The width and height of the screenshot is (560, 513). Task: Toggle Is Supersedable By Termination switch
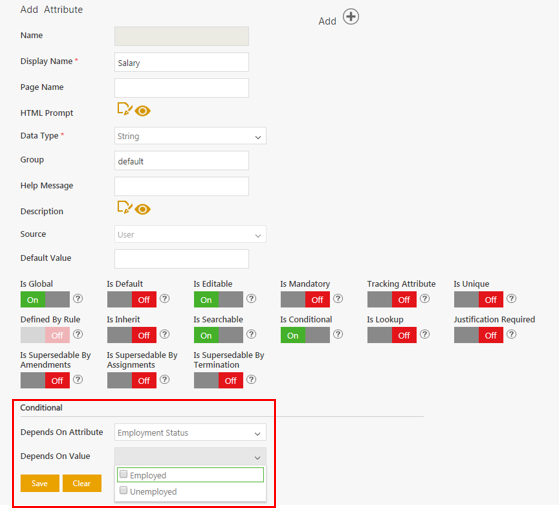pyautogui.click(x=219, y=380)
